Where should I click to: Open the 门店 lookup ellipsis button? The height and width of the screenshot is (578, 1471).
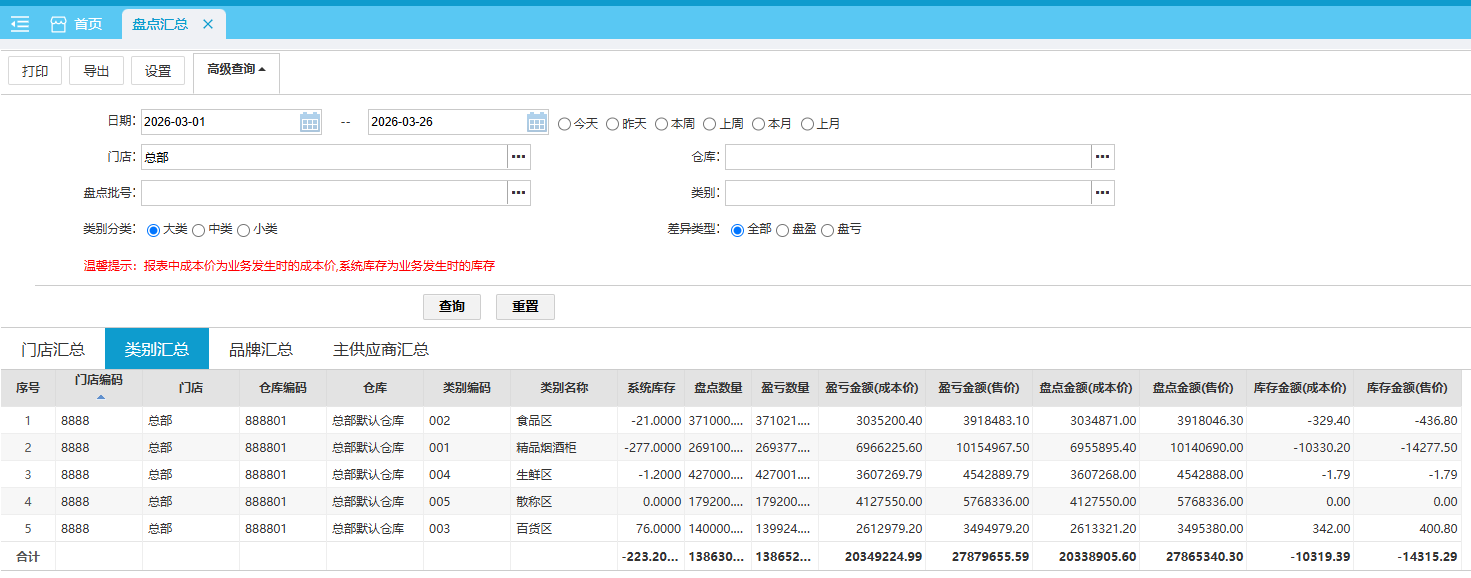click(518, 157)
